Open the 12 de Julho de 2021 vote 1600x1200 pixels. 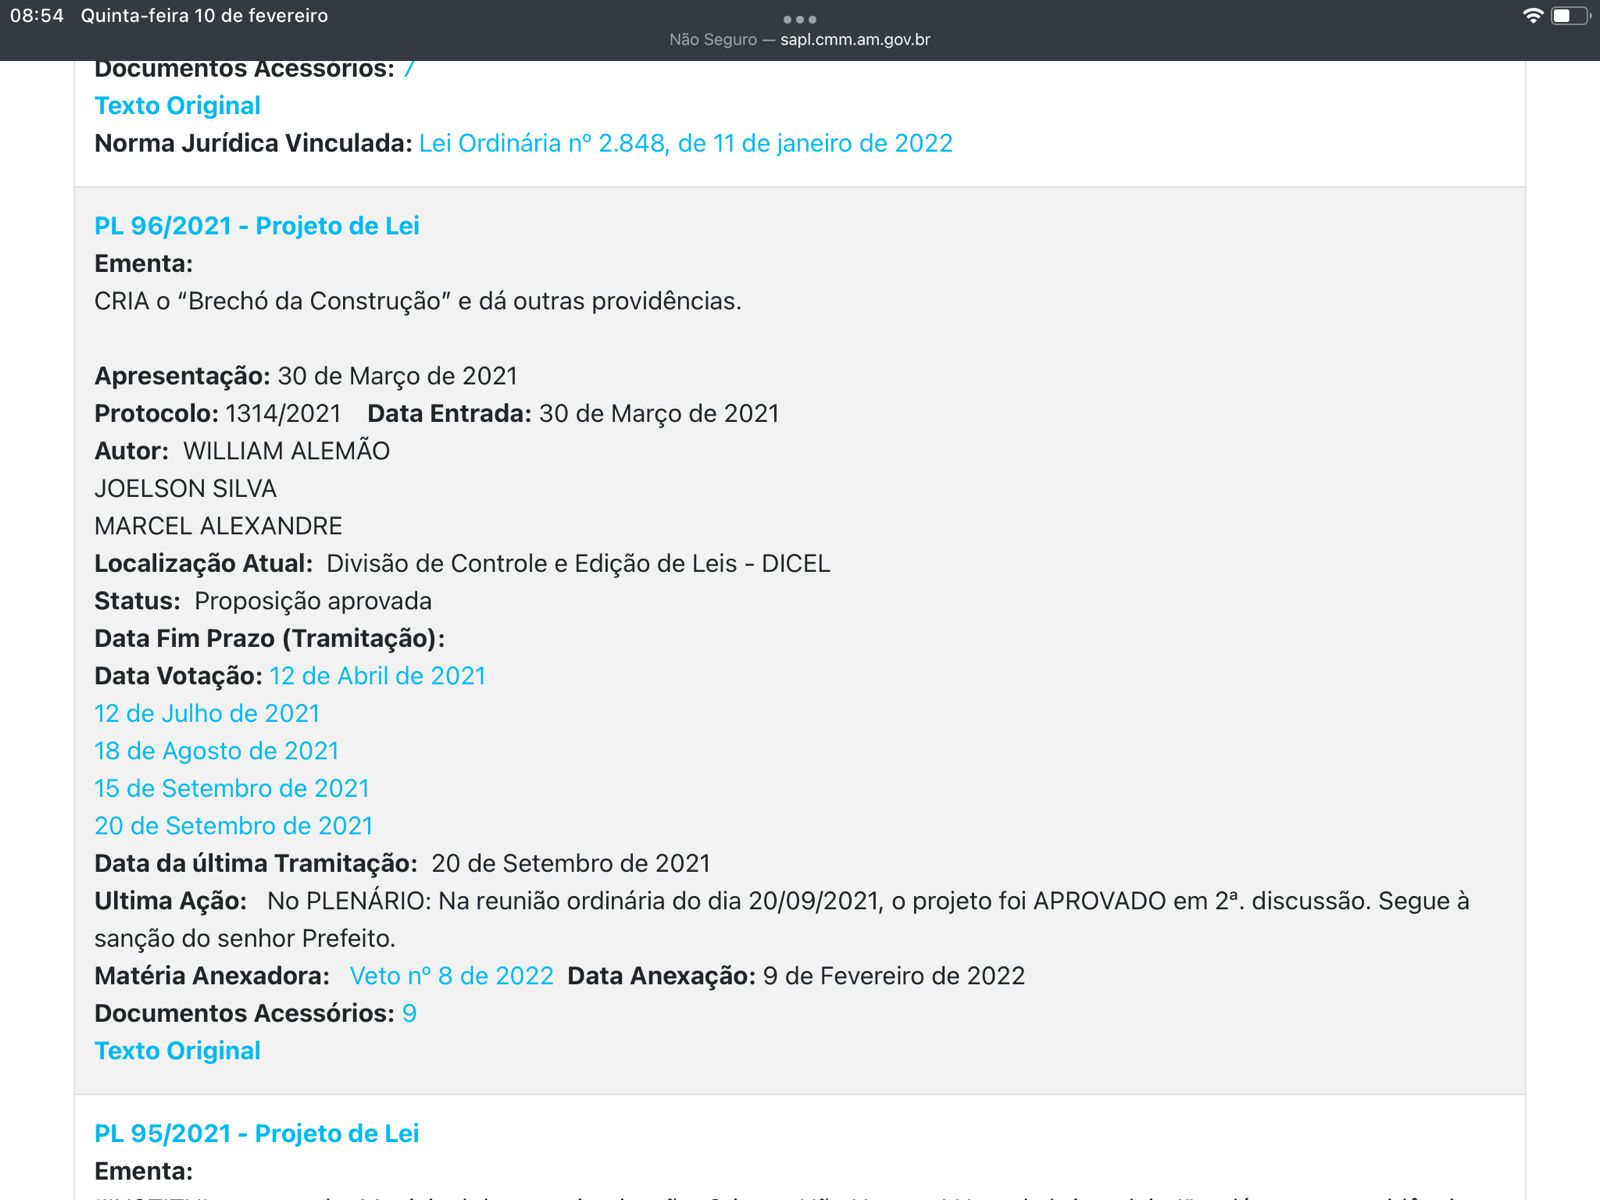pyautogui.click(x=207, y=714)
